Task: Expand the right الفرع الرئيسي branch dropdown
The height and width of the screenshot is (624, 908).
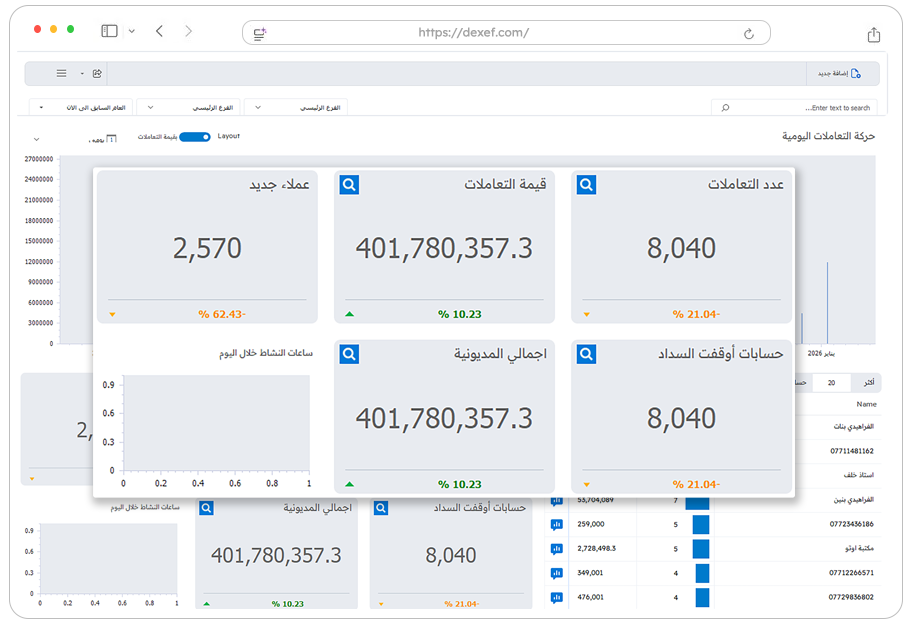Action: point(296,108)
